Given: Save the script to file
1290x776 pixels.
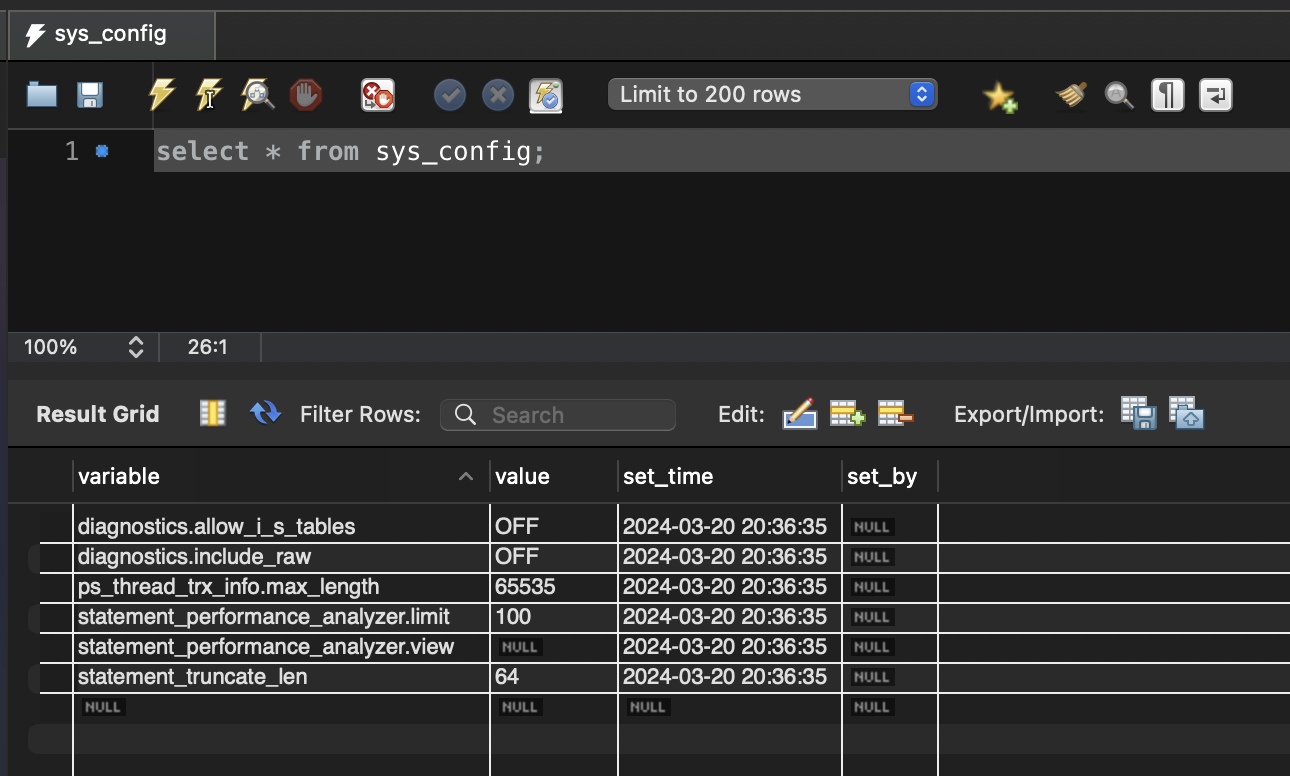Looking at the screenshot, I should point(90,95).
